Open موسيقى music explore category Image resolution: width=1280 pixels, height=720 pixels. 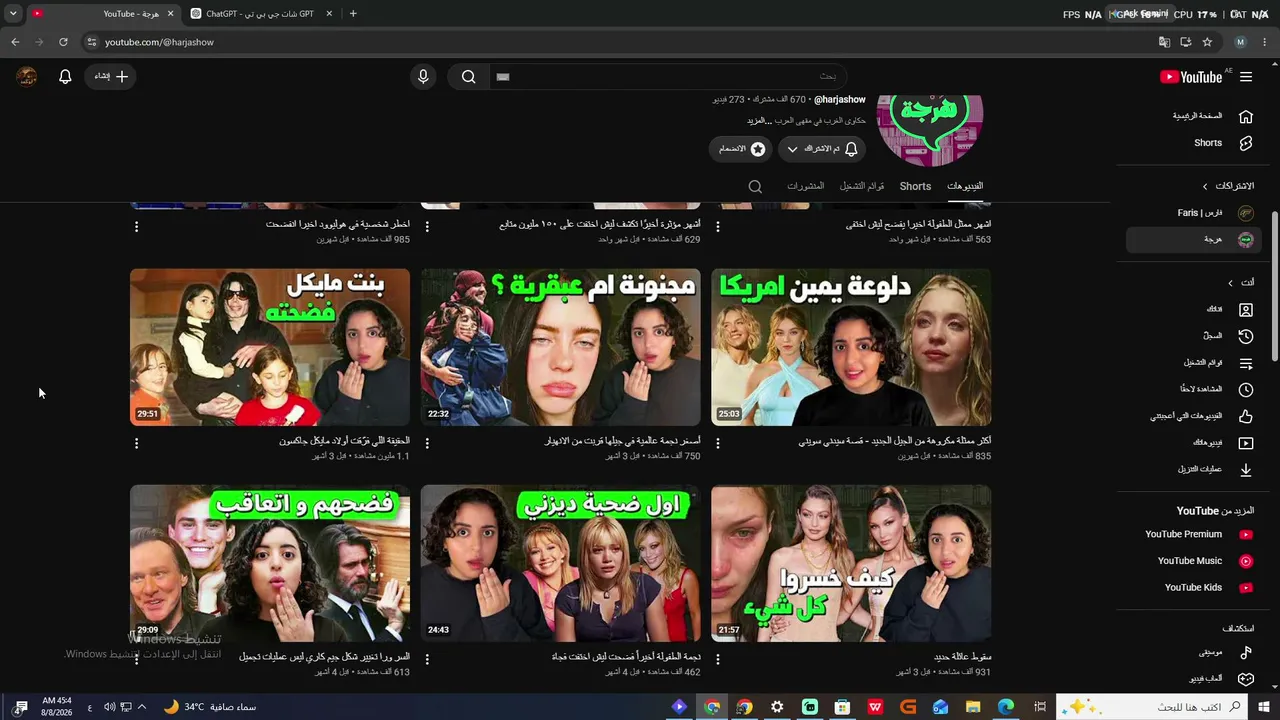pyautogui.click(x=1193, y=652)
